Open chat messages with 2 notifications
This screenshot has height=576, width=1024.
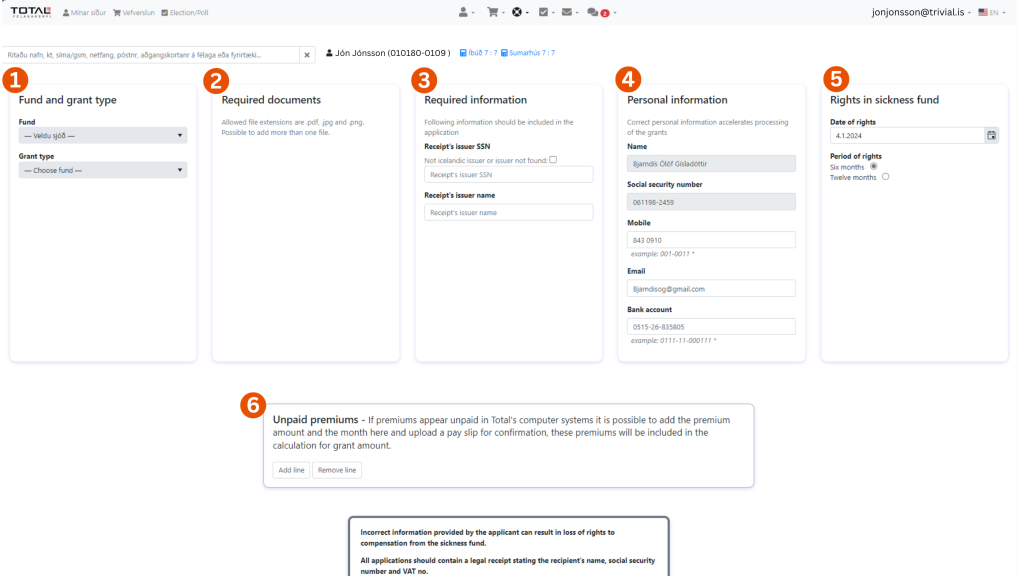click(600, 12)
